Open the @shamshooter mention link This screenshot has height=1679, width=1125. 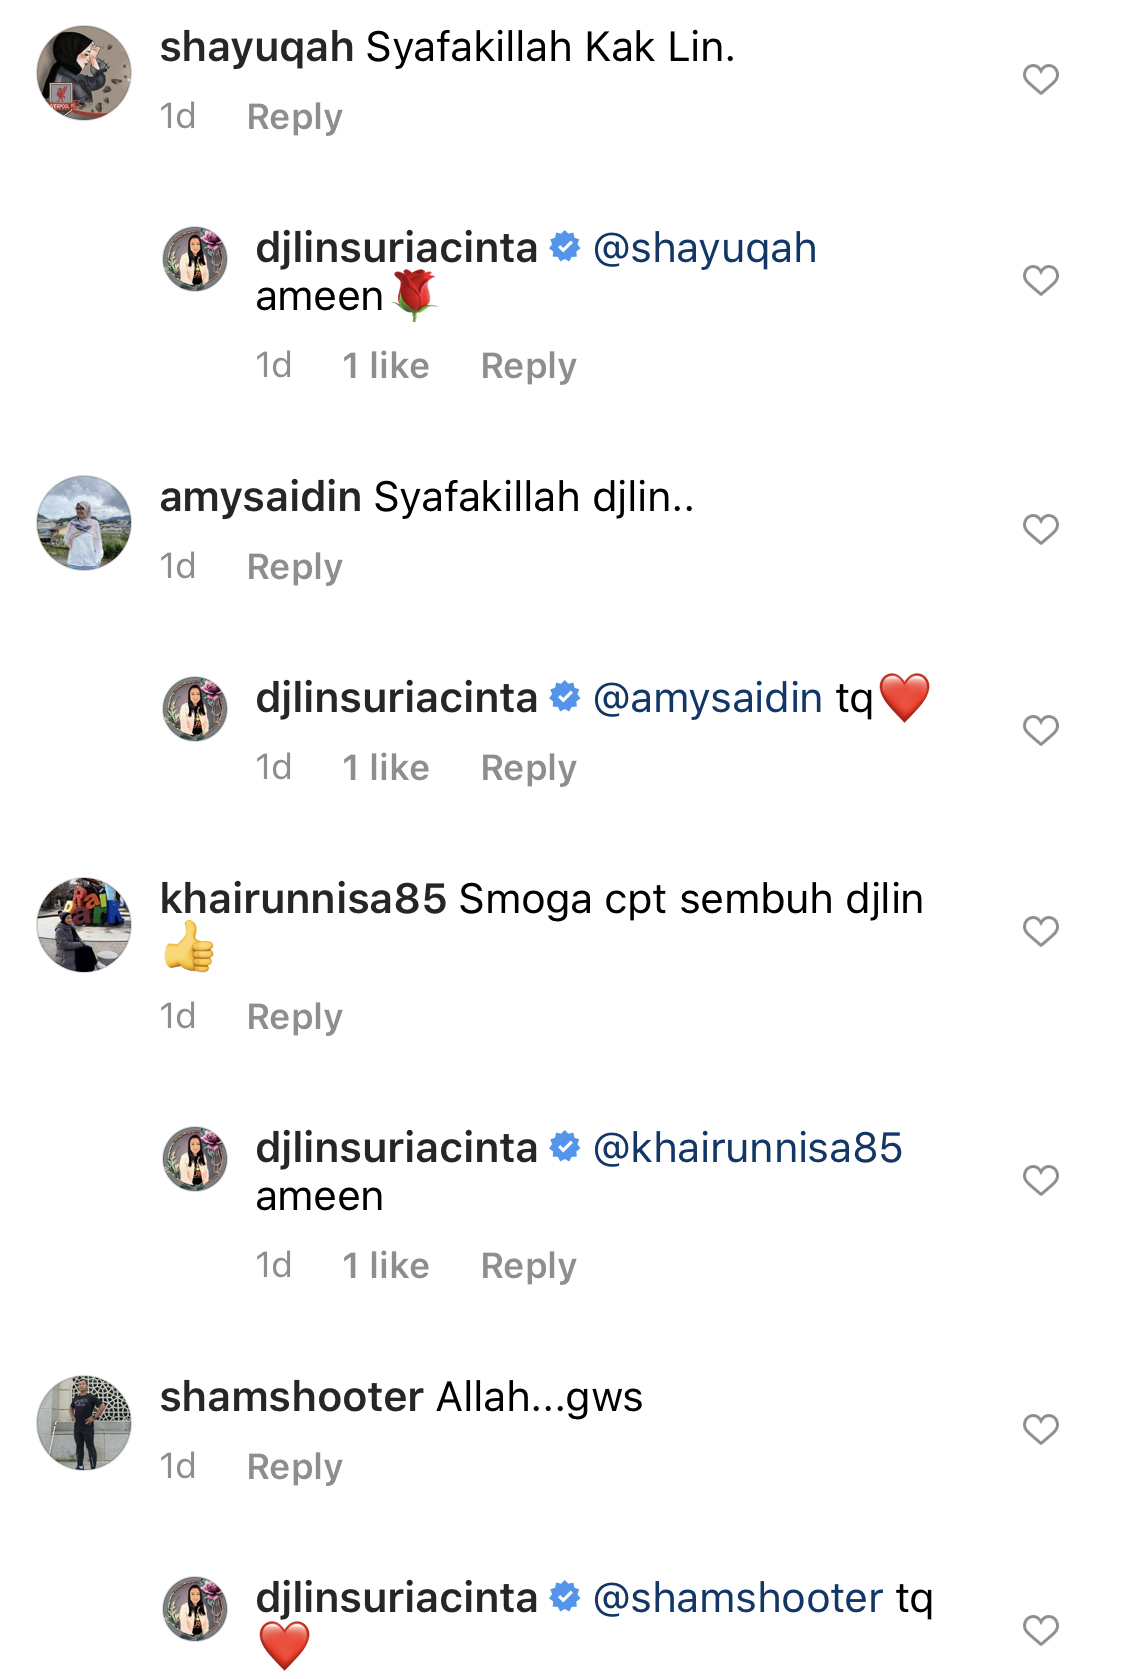pyautogui.click(x=738, y=1598)
